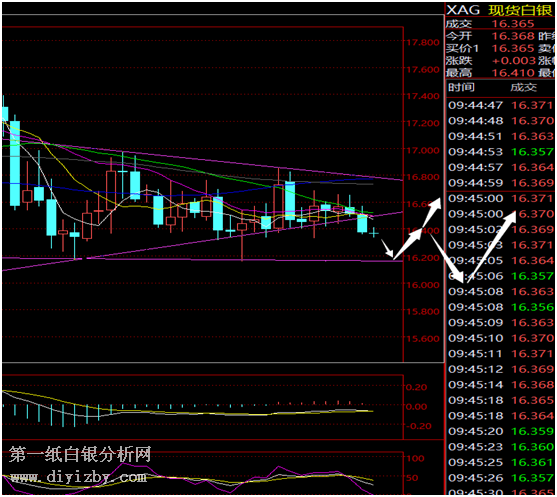Click the 第一纸白银分析网 watermark text
557x497 pixels.
tap(80, 455)
